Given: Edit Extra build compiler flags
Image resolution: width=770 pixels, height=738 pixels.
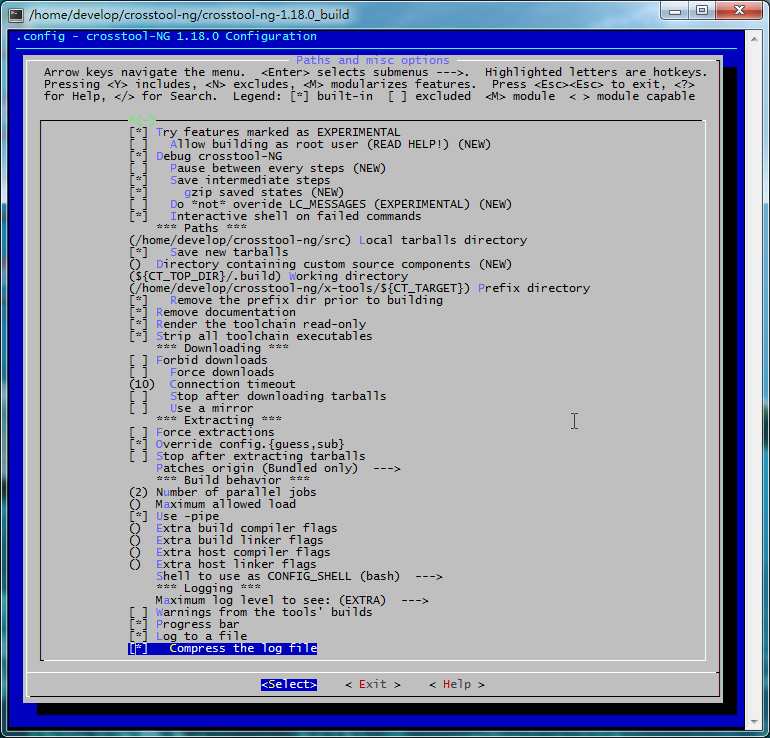Looking at the screenshot, I should click(x=233, y=529).
